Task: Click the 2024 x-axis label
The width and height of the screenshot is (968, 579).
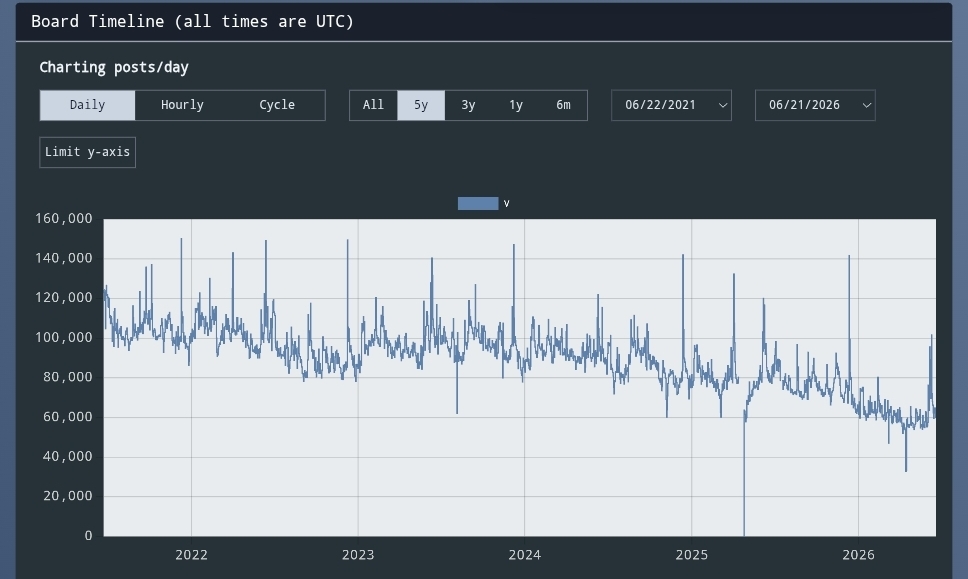Action: coord(525,555)
